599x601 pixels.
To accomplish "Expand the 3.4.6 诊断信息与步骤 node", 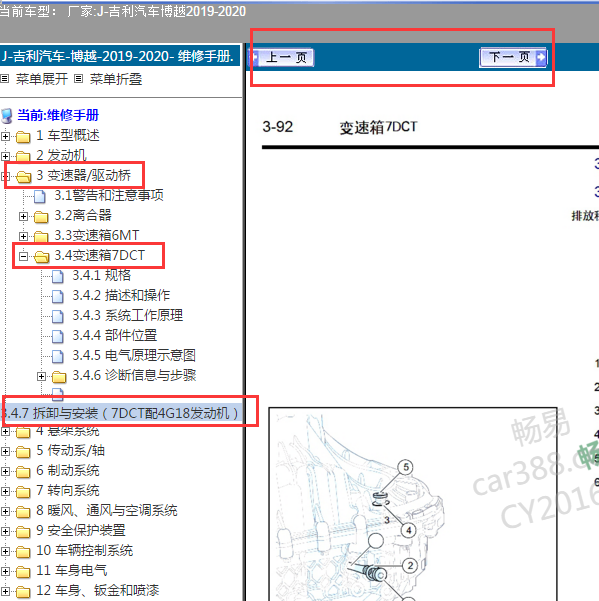I will click(x=41, y=376).
